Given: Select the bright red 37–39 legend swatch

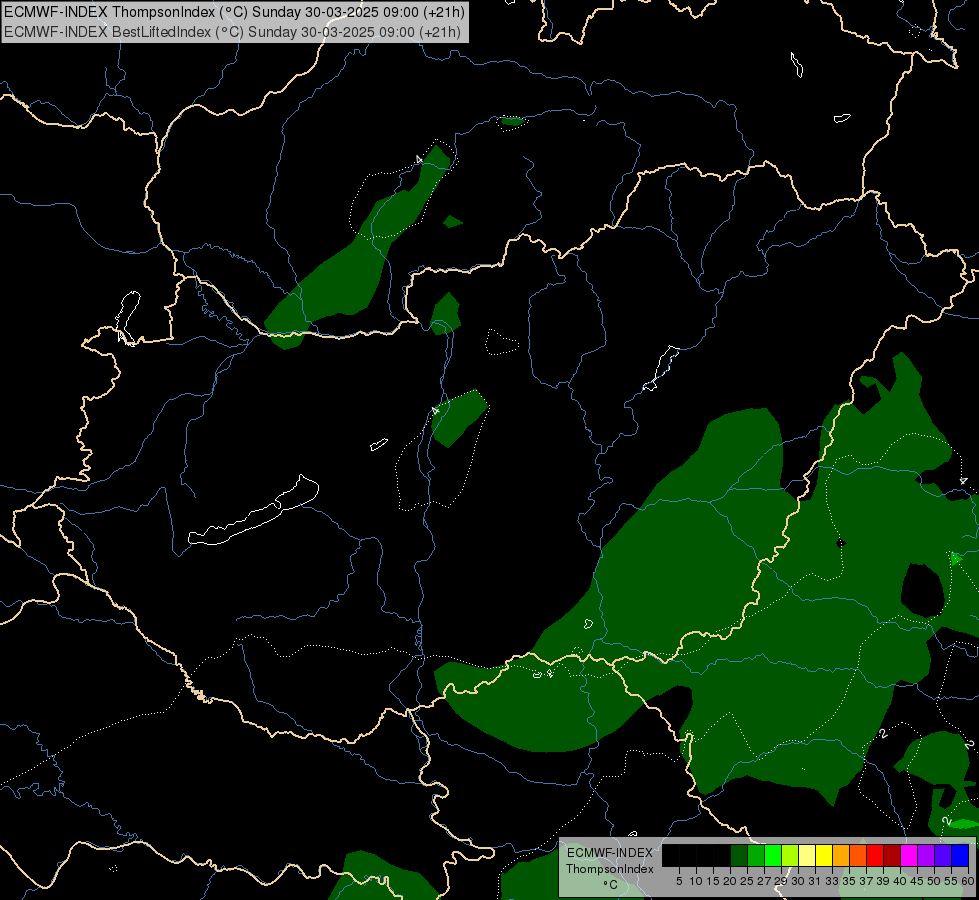Looking at the screenshot, I should tap(875, 855).
